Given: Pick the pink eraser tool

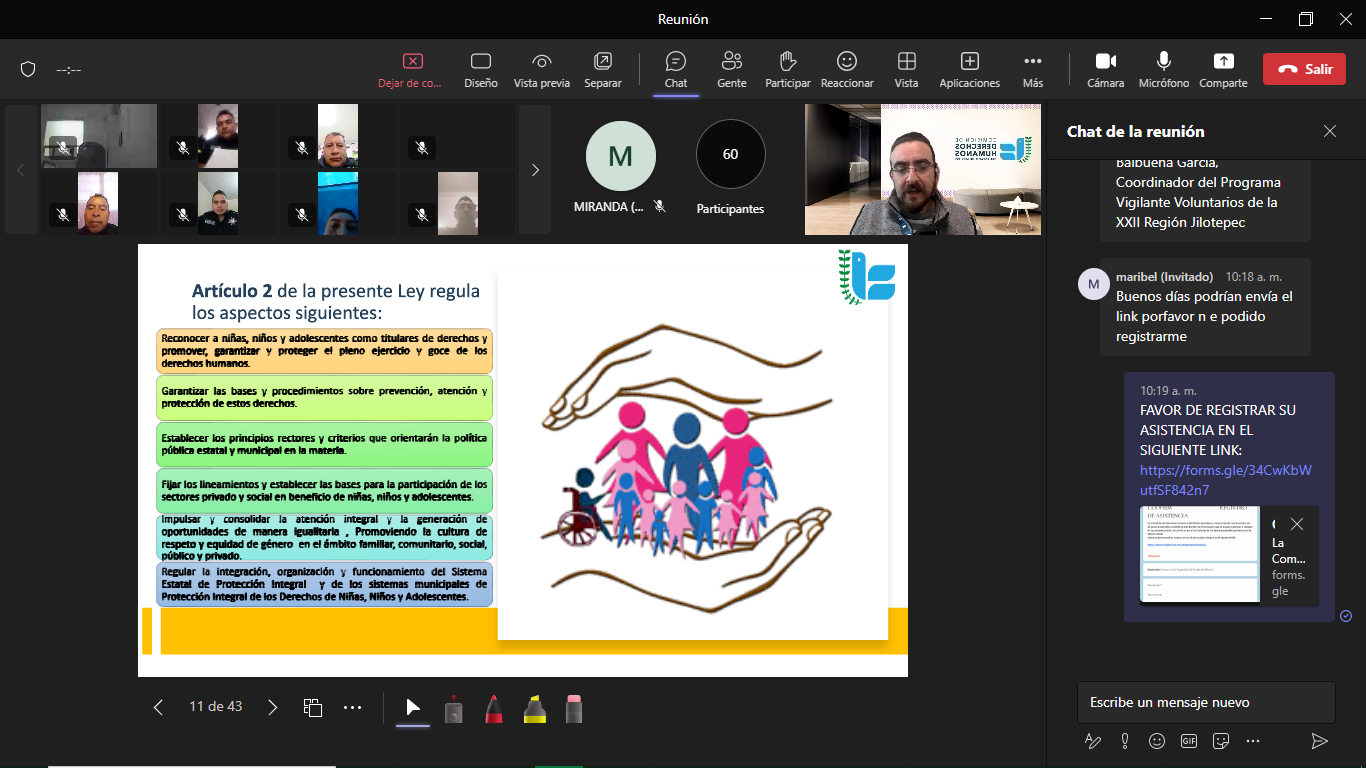Looking at the screenshot, I should click(574, 708).
